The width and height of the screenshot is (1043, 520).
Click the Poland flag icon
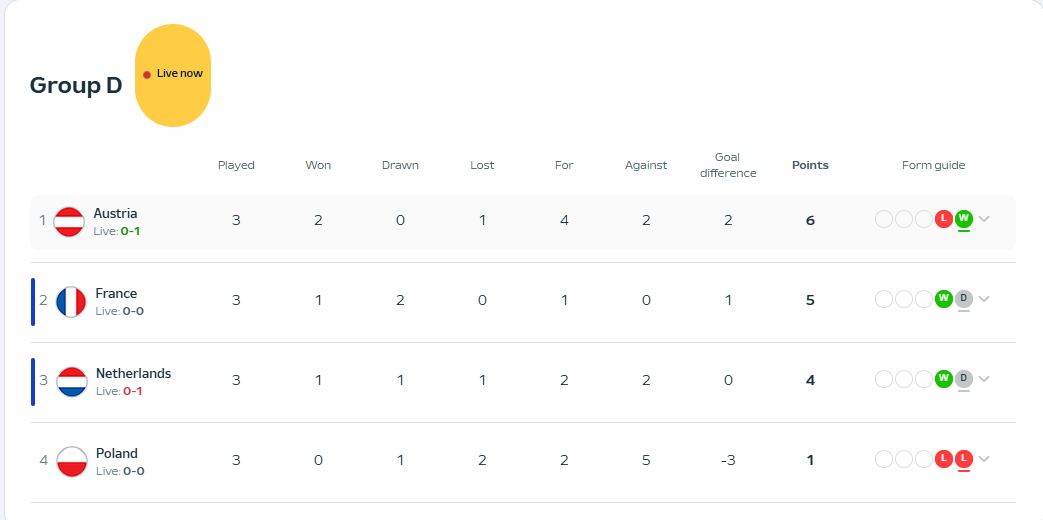coord(71,461)
